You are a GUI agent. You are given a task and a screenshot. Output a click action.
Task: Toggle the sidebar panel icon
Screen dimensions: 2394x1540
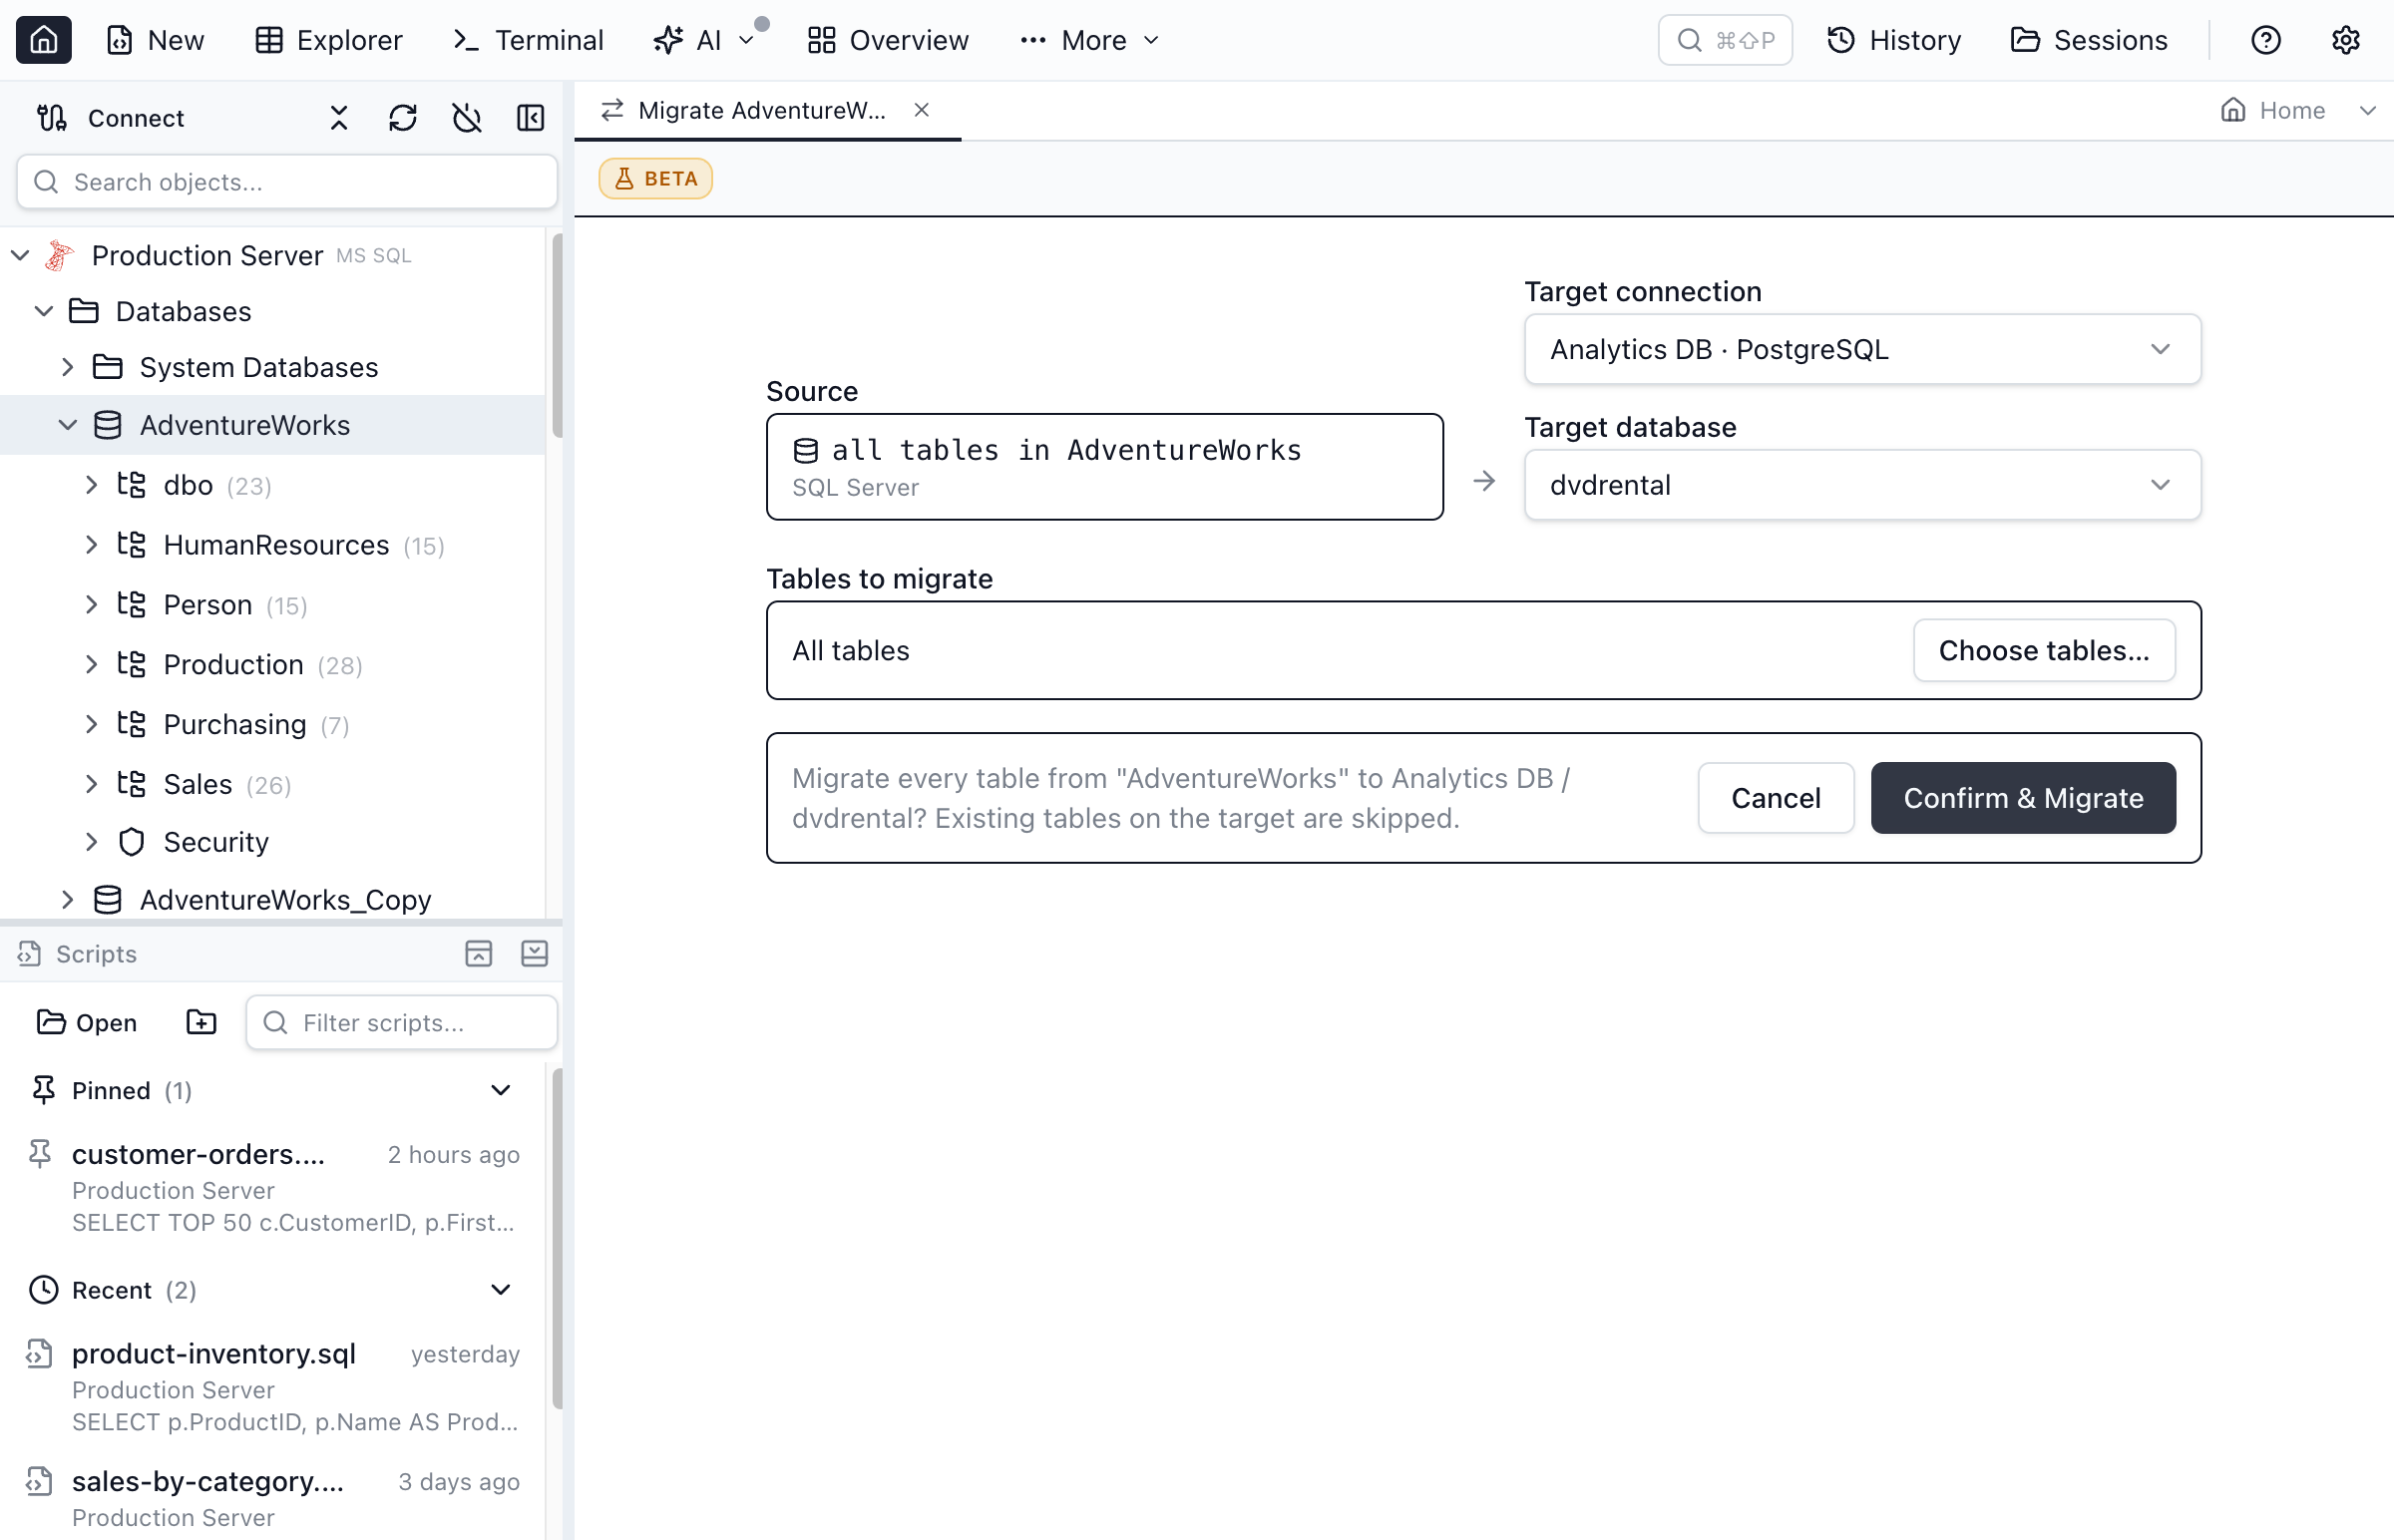[531, 118]
